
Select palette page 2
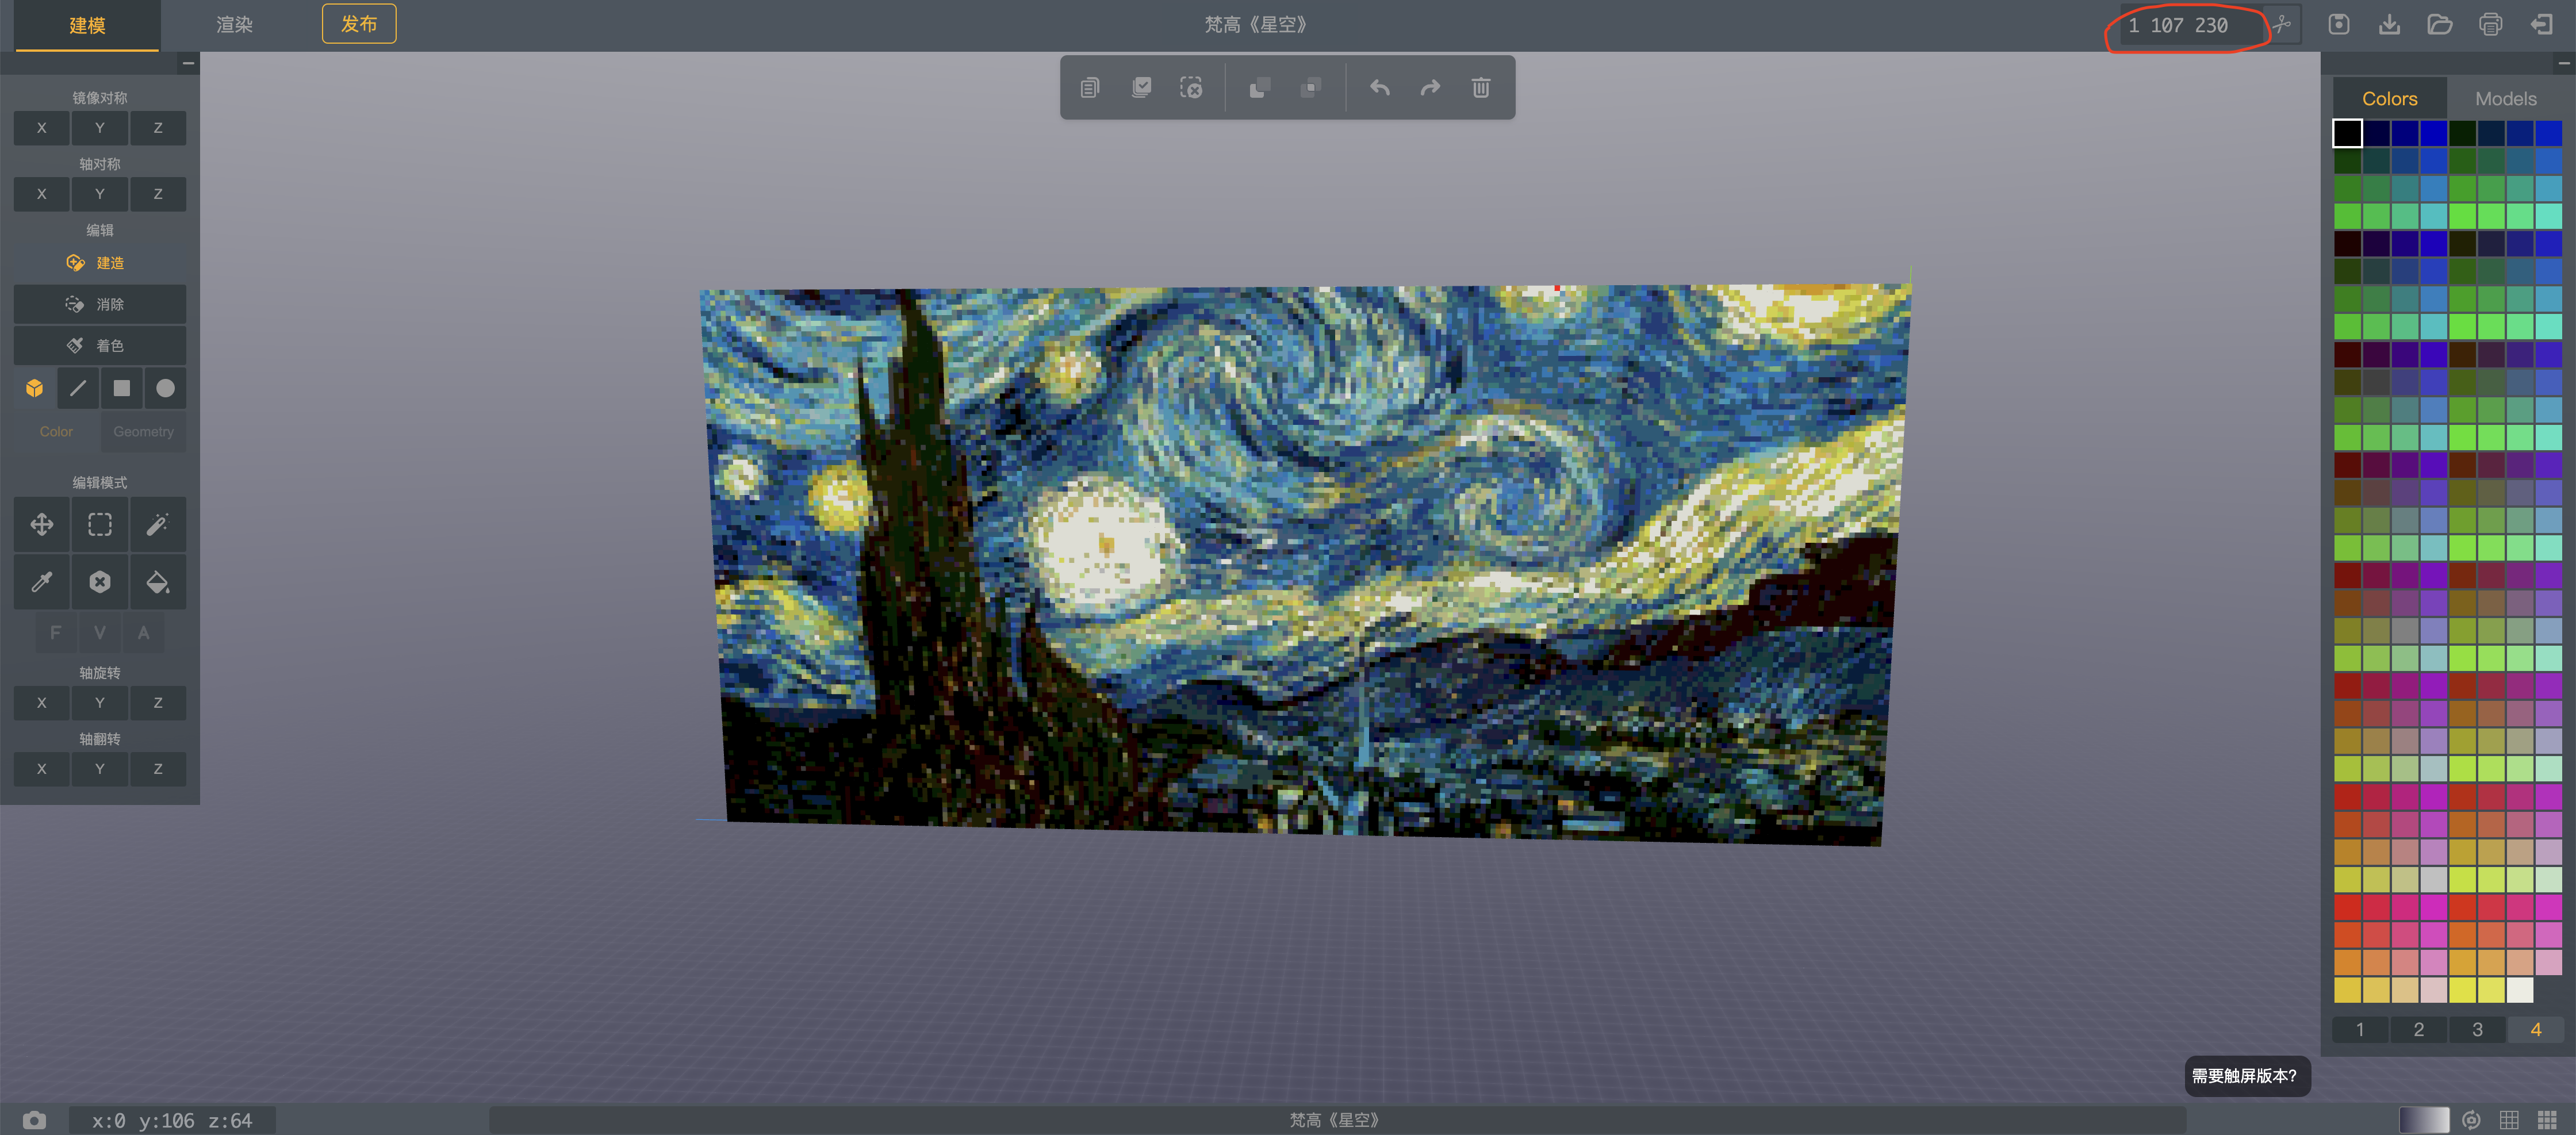click(2419, 1030)
